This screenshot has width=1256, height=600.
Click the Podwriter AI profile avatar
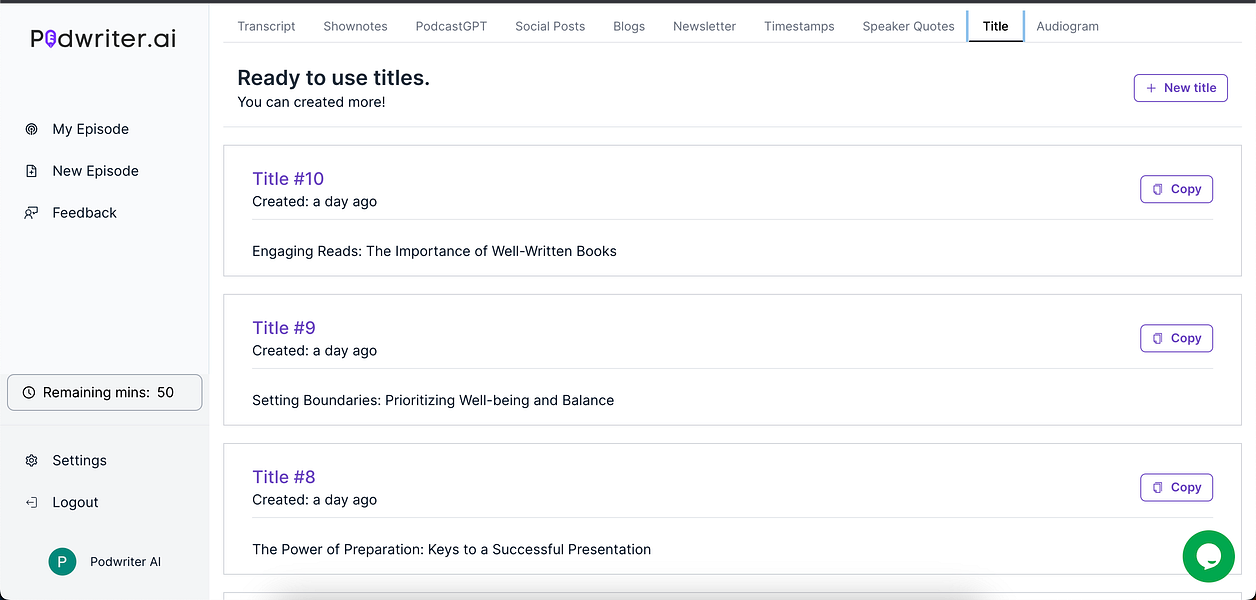point(62,562)
